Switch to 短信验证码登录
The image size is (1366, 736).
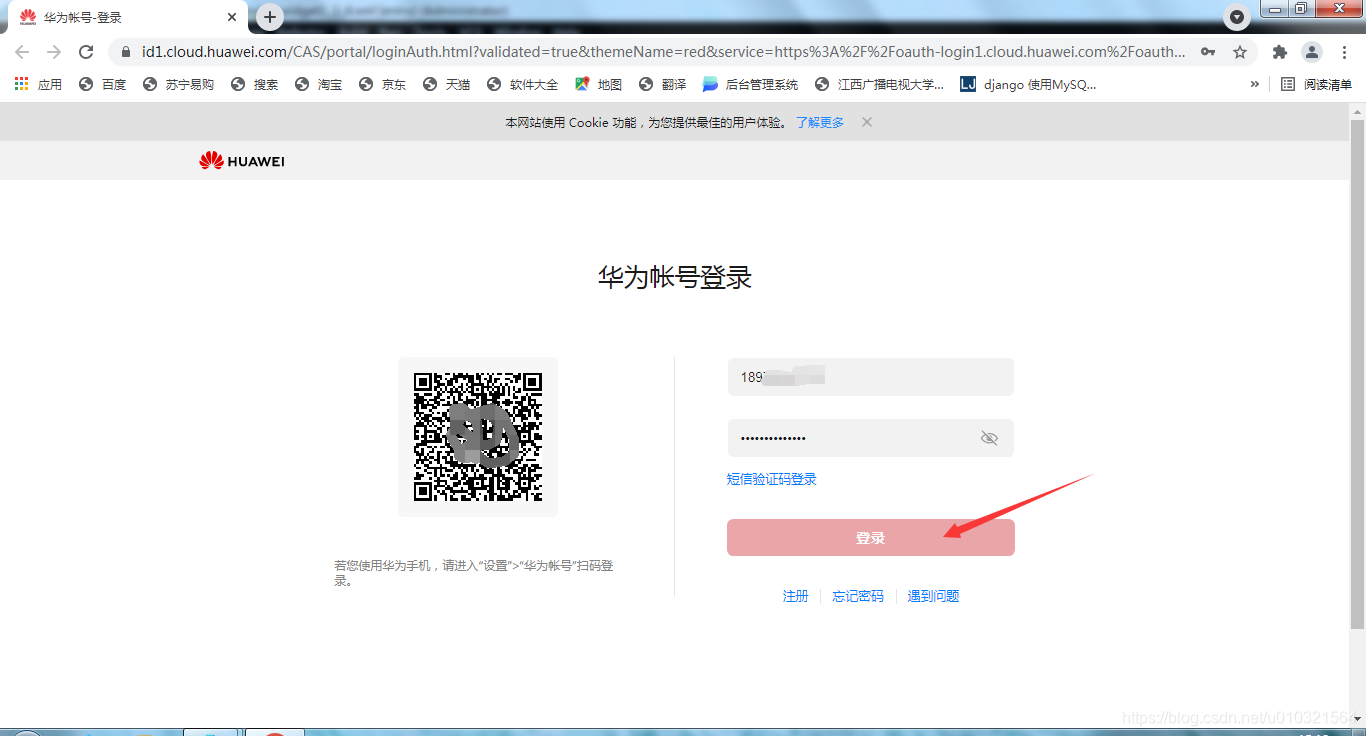[772, 479]
